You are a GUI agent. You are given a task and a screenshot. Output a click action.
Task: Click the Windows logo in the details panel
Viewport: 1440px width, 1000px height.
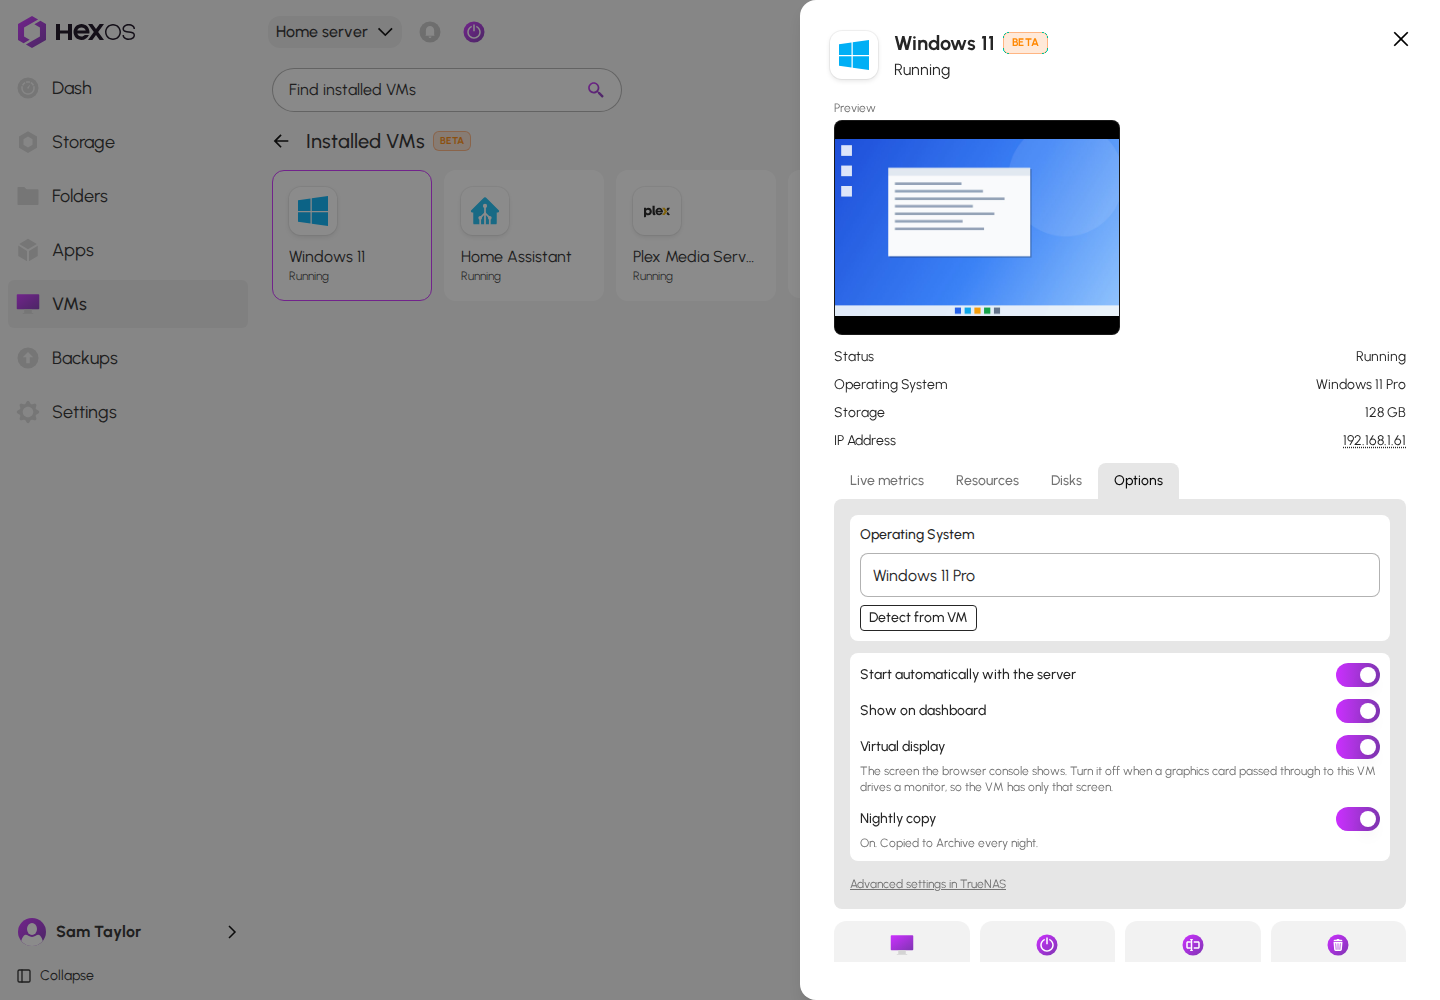tap(854, 55)
